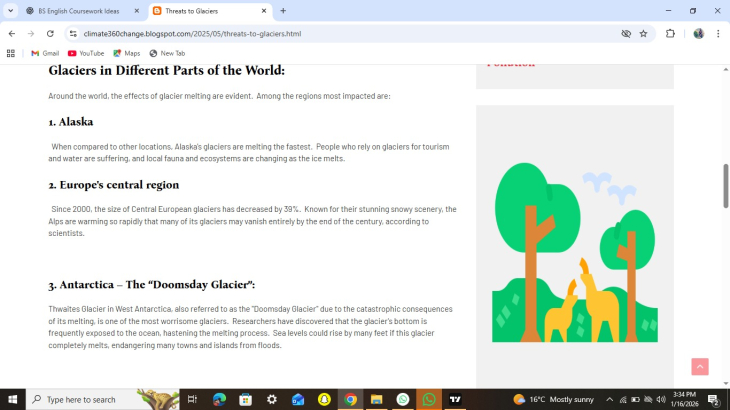This screenshot has height=410, width=730.
Task: Click the back navigation arrow
Action: 11,33
